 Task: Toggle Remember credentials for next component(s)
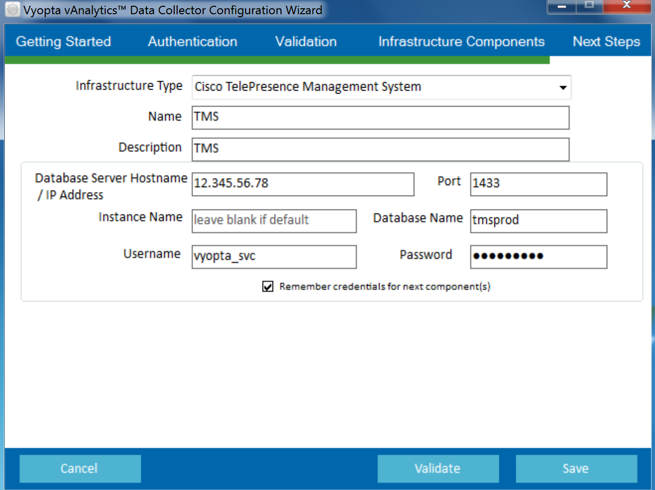pyautogui.click(x=268, y=287)
